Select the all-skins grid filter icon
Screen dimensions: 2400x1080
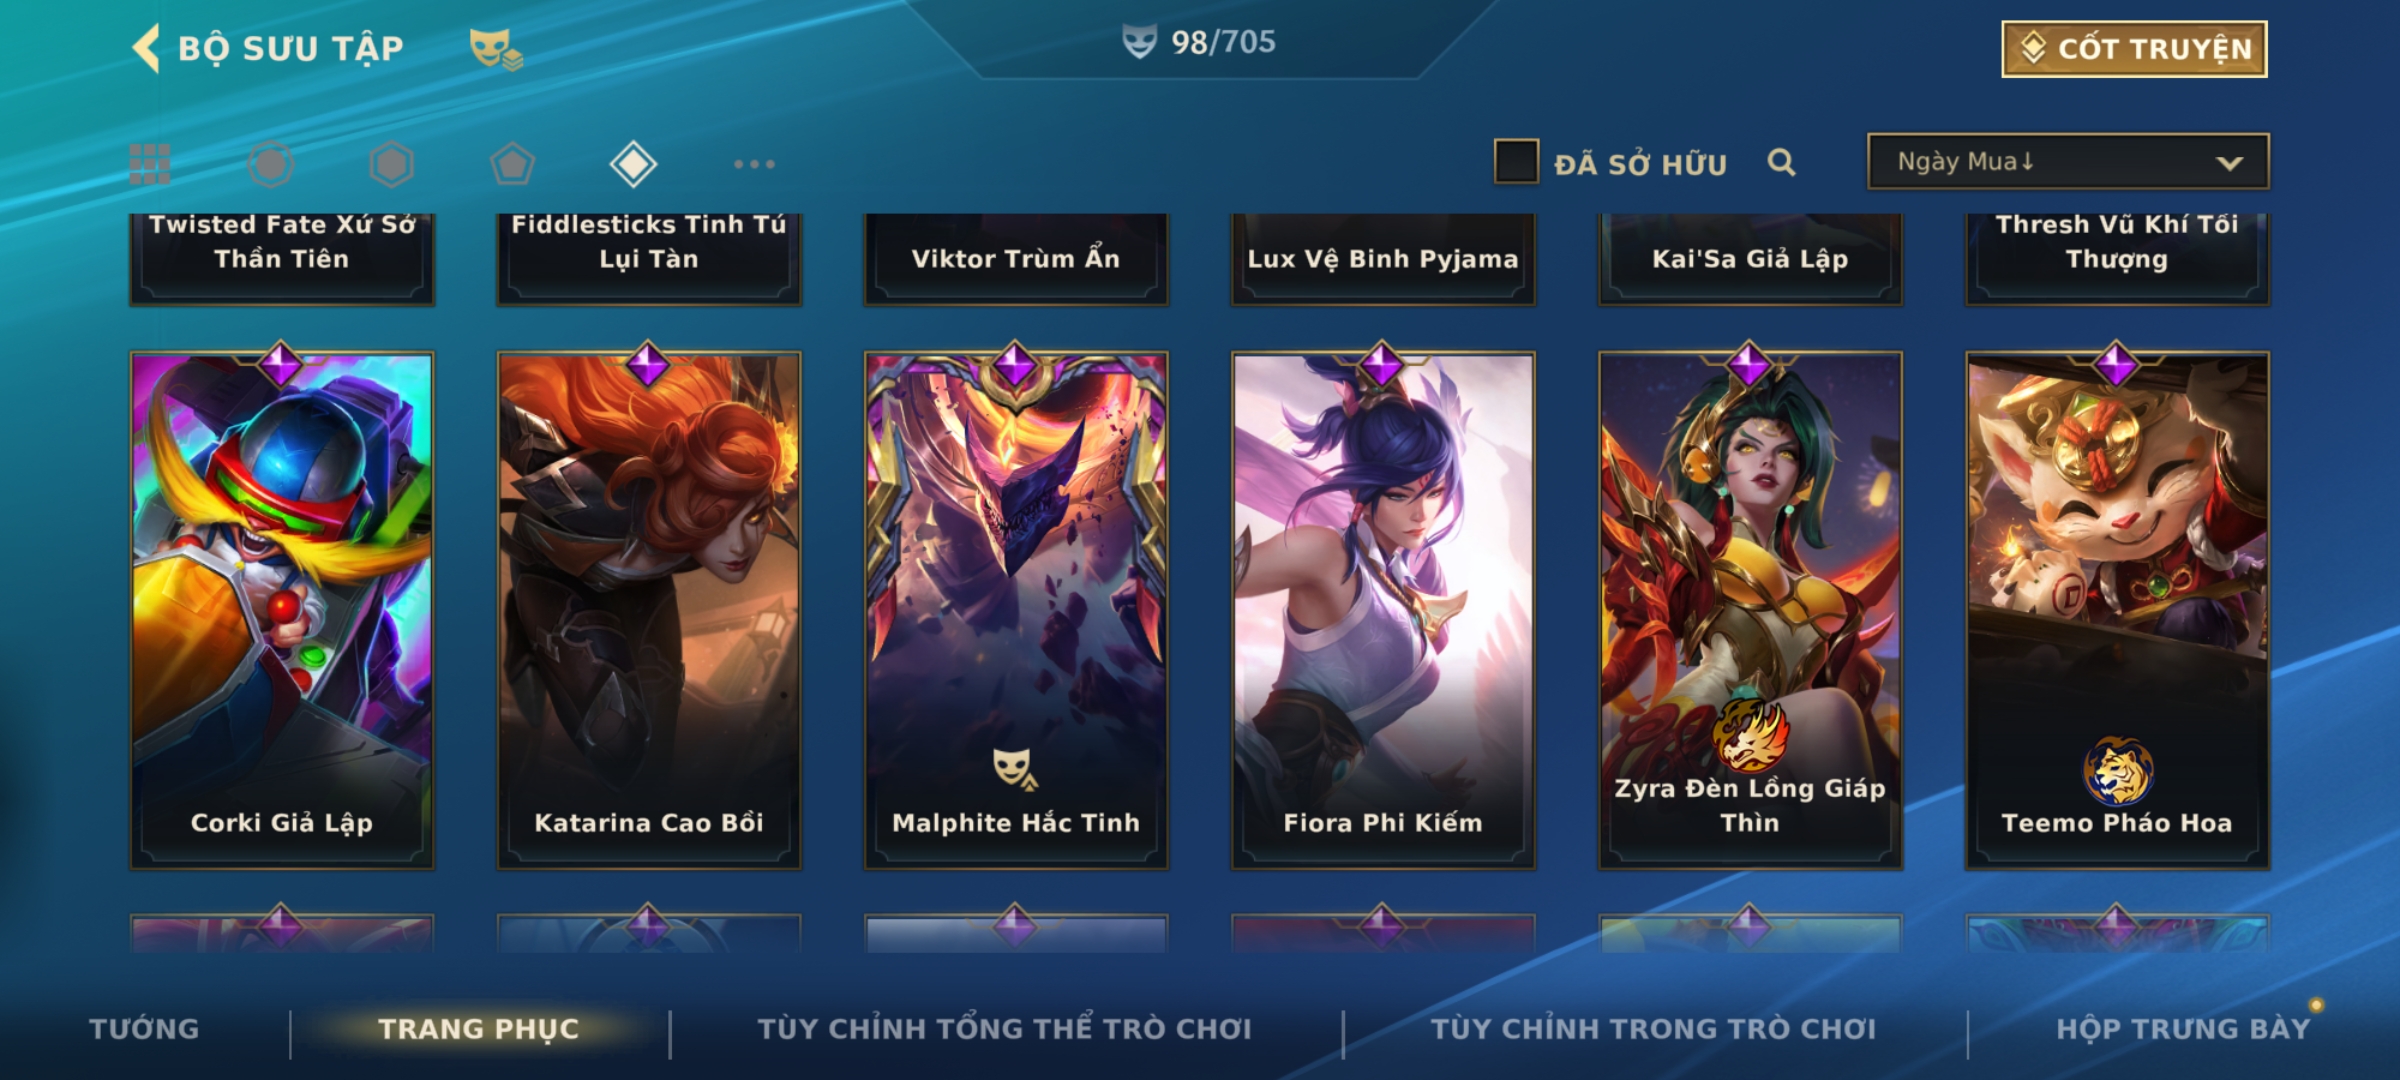click(x=150, y=164)
